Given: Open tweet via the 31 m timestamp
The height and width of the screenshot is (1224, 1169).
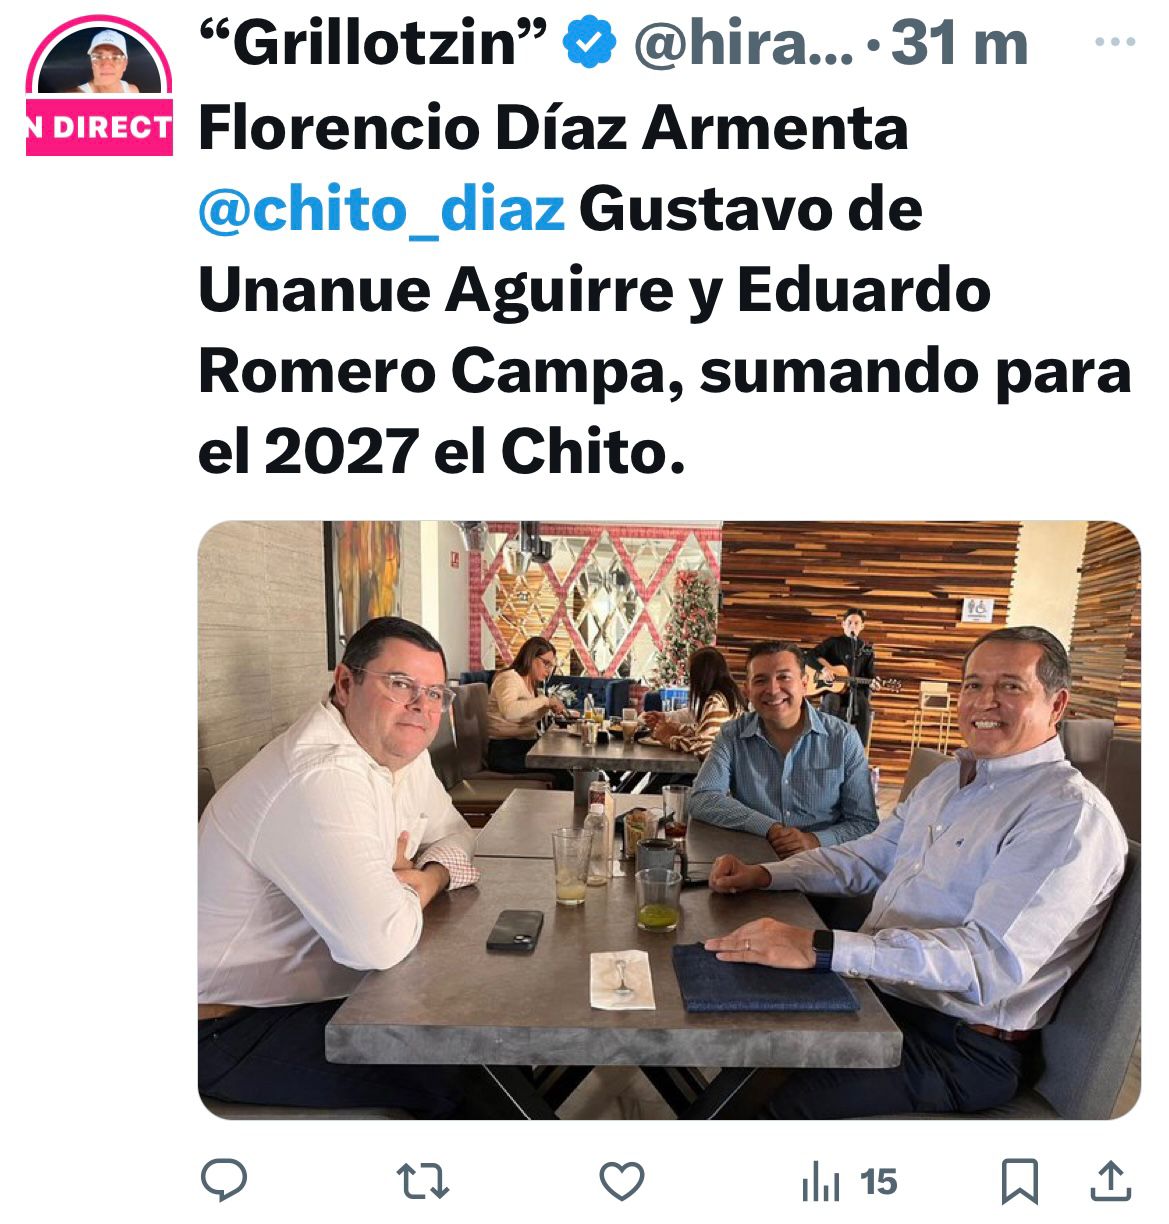Looking at the screenshot, I should click(959, 45).
